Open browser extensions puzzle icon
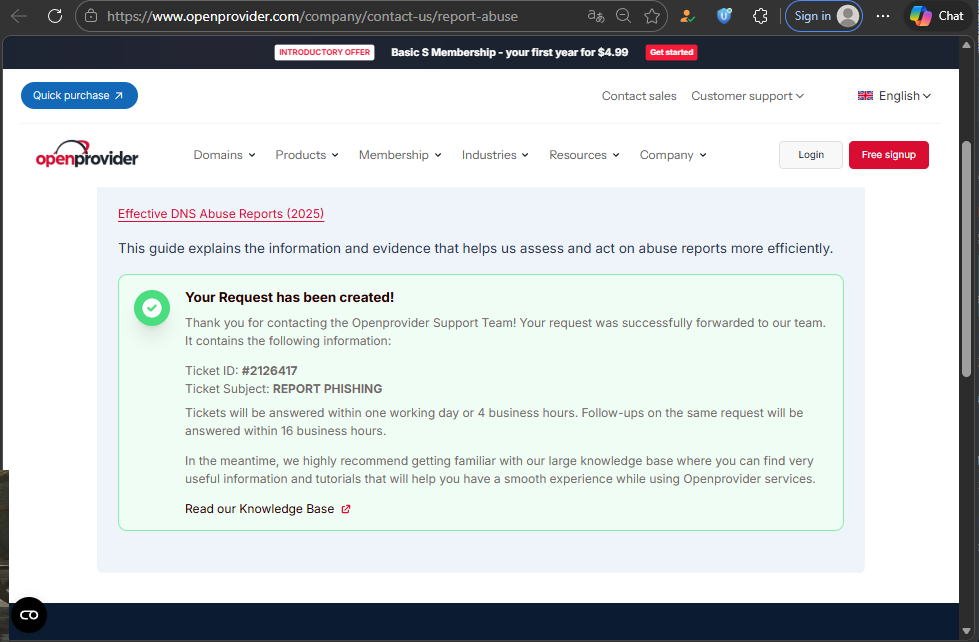 [760, 16]
